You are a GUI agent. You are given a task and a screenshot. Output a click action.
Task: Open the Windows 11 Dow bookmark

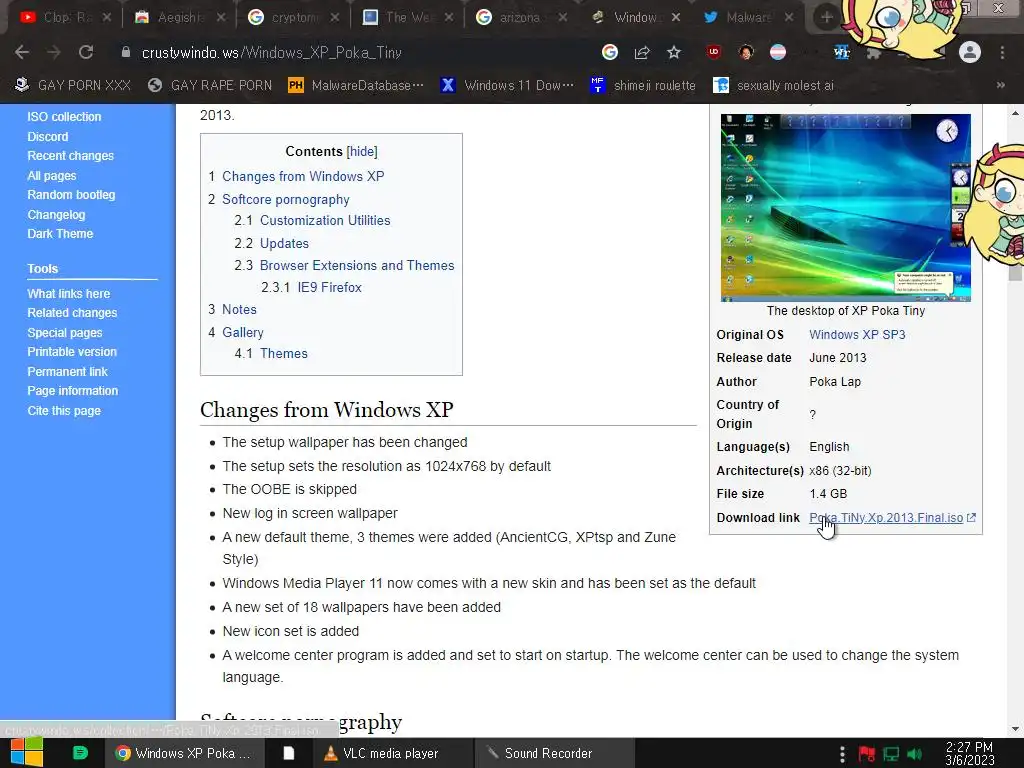[507, 85]
